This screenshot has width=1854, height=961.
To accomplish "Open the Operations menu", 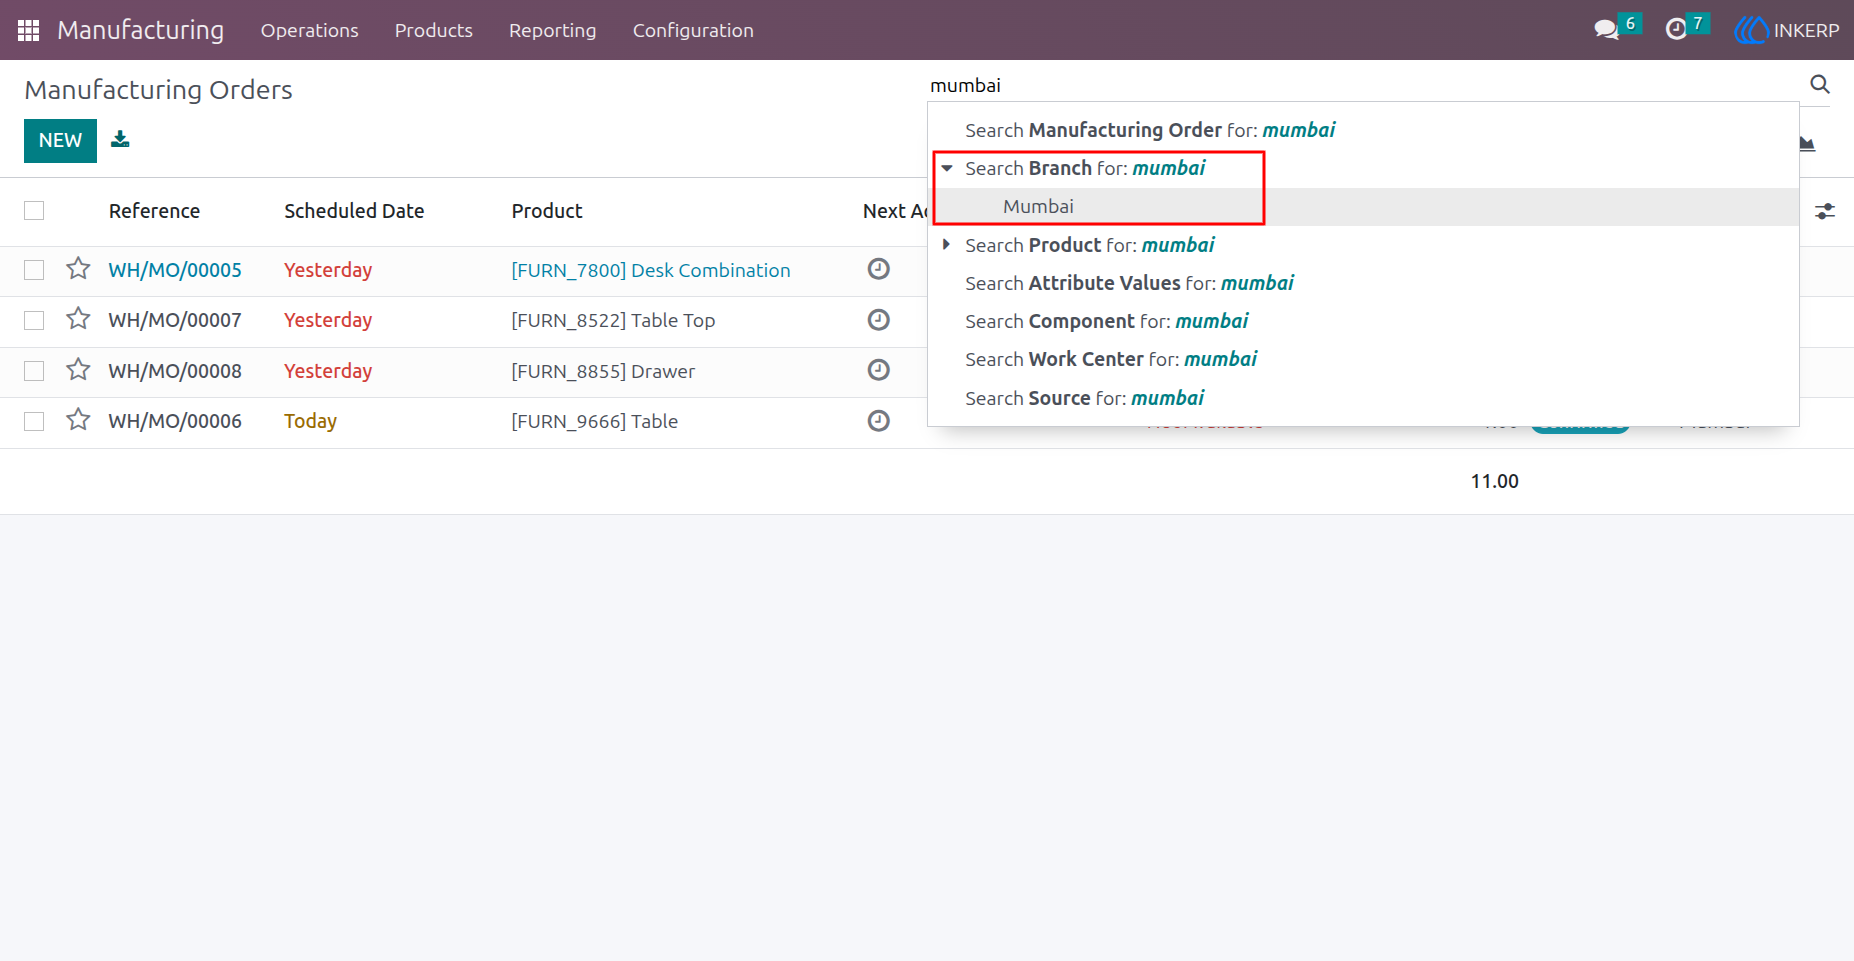I will (310, 30).
